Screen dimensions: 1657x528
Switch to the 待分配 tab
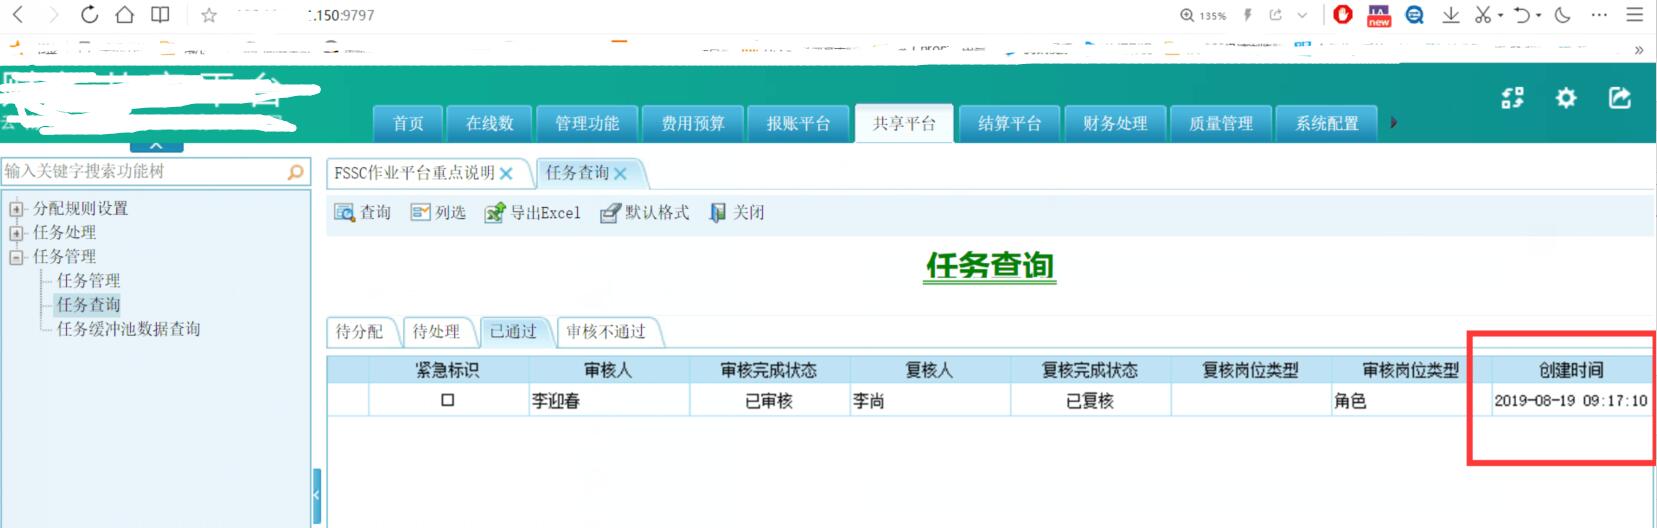359,332
